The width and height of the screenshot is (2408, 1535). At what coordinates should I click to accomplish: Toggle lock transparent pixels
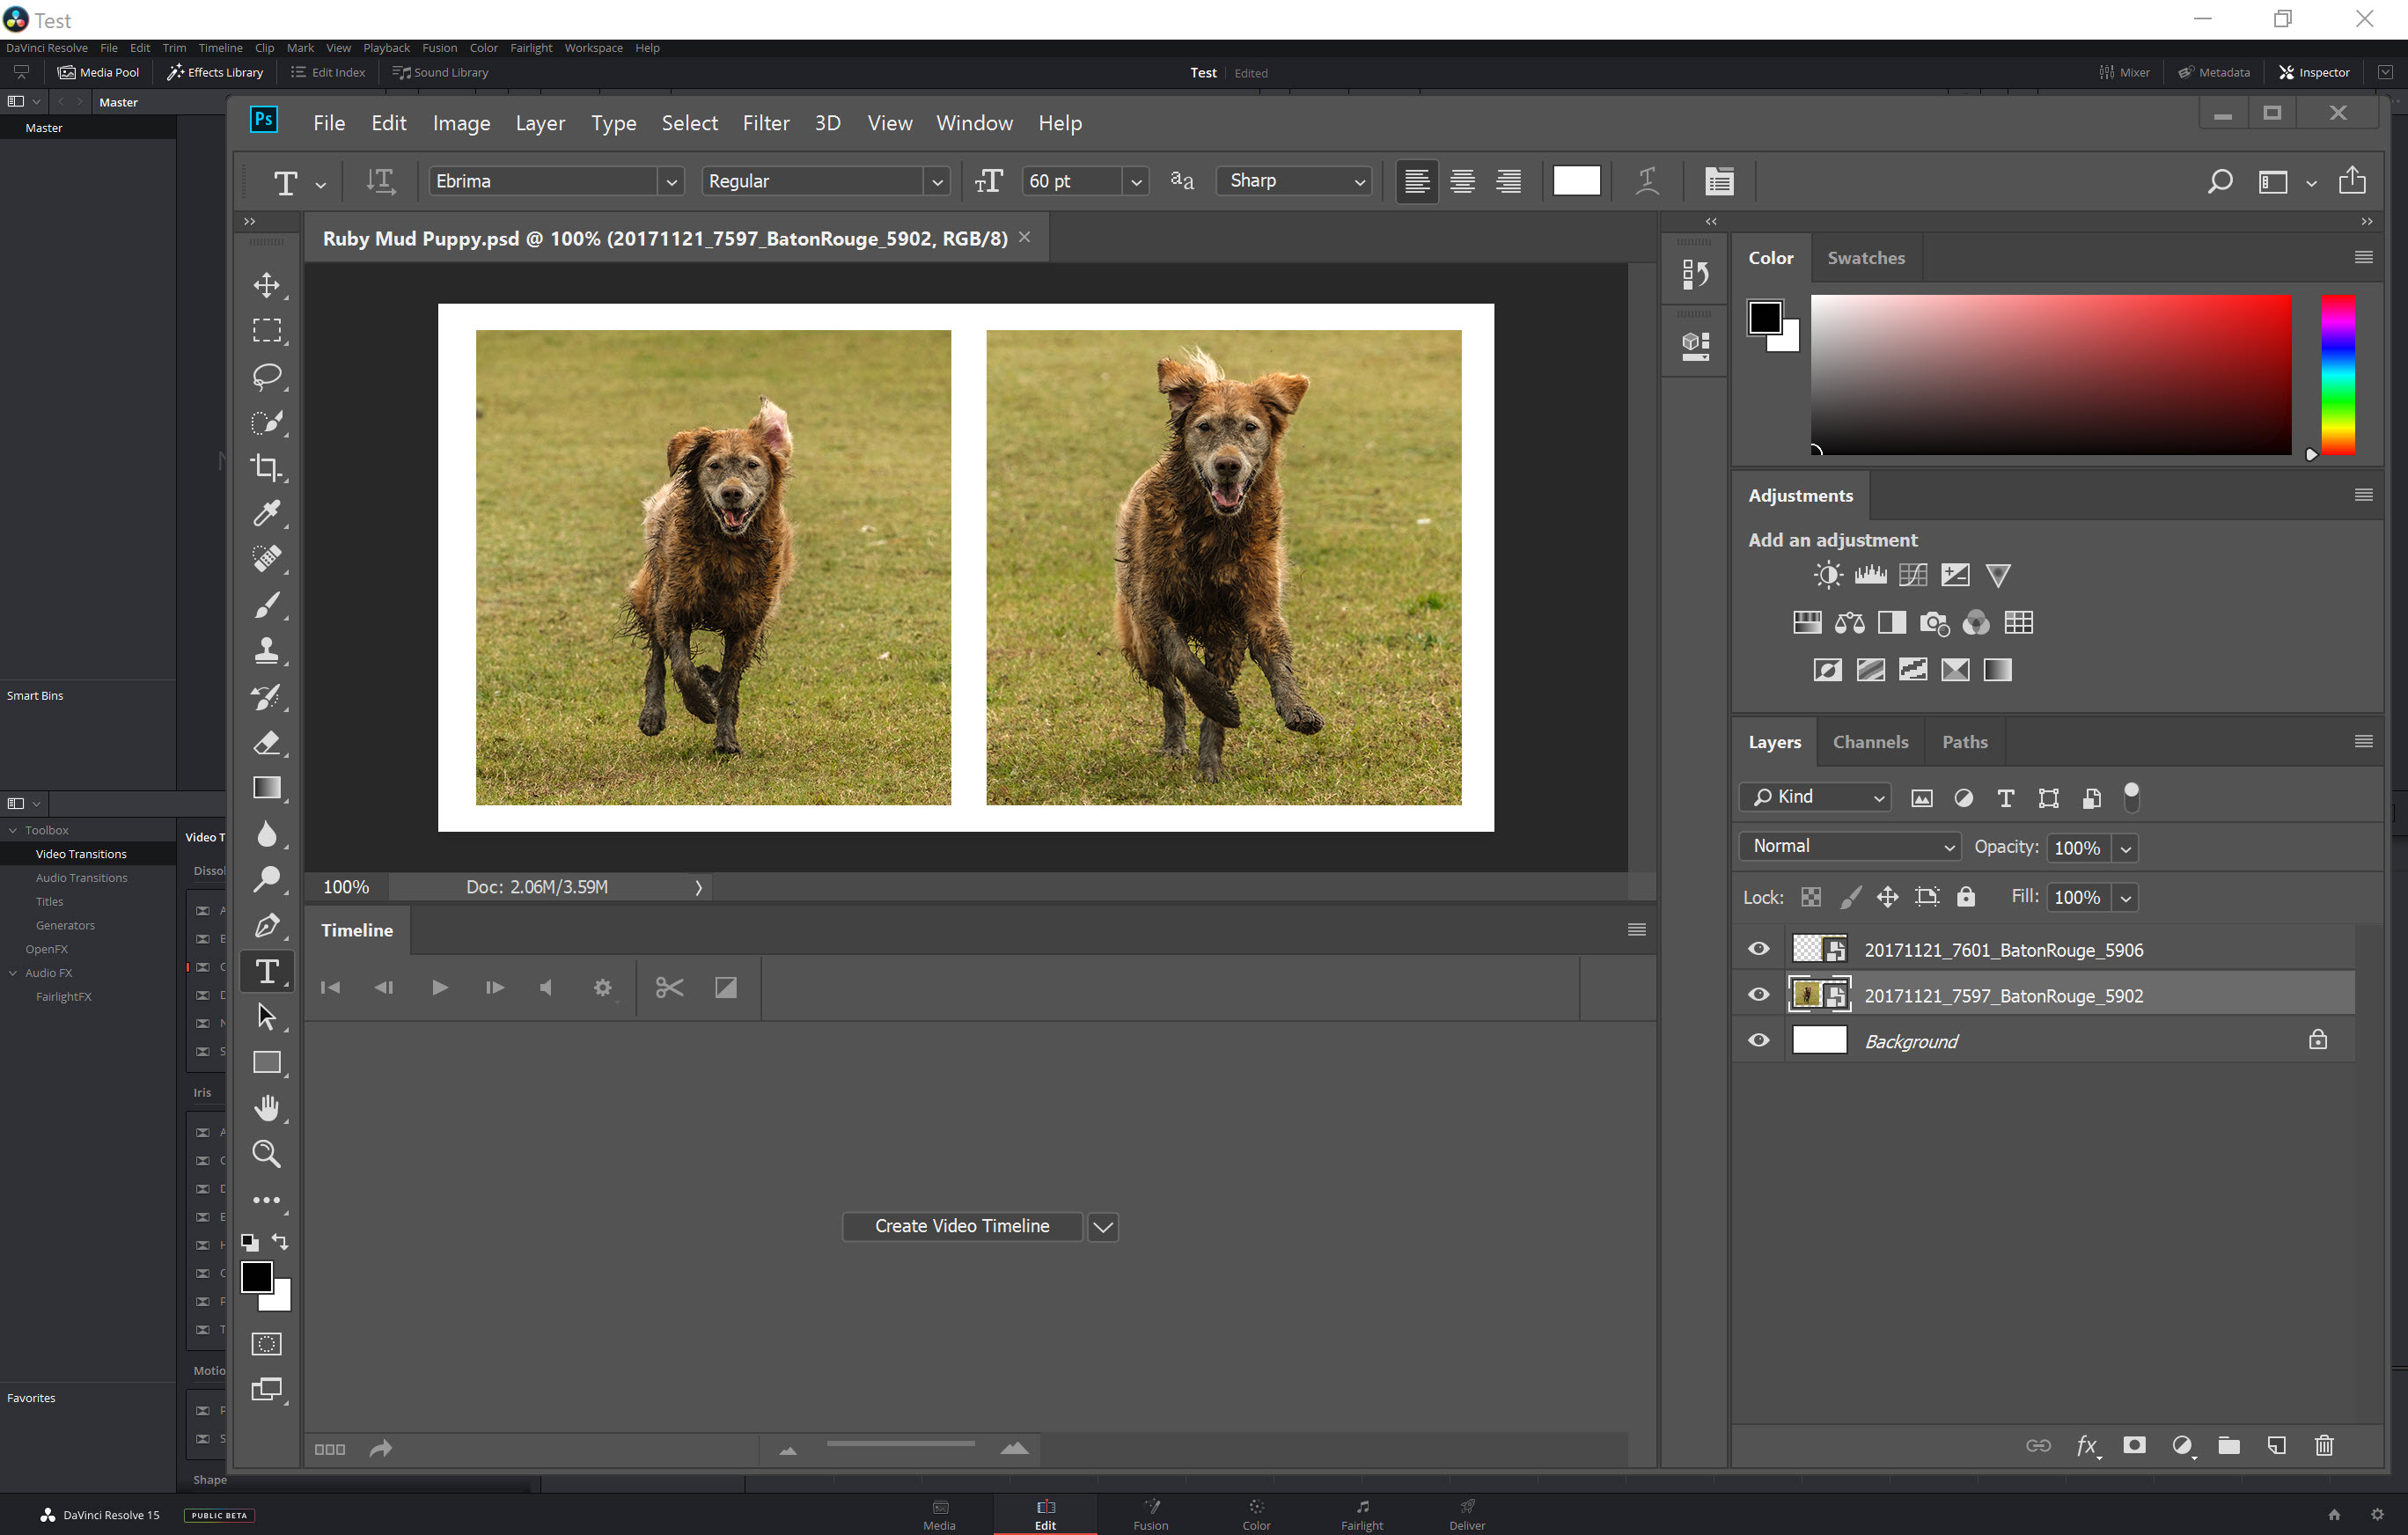(1811, 897)
